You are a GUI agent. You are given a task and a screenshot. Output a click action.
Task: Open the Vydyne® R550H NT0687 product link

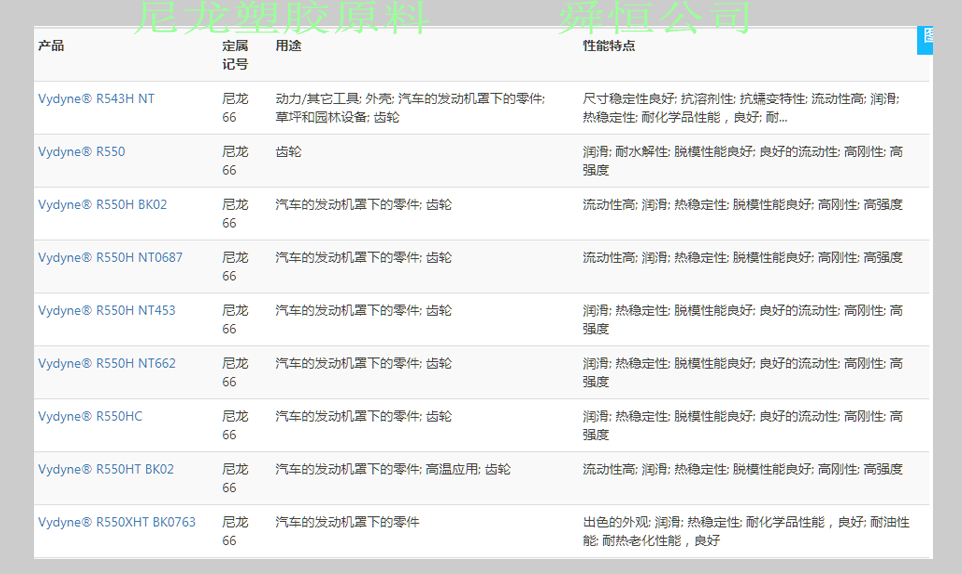pos(110,258)
